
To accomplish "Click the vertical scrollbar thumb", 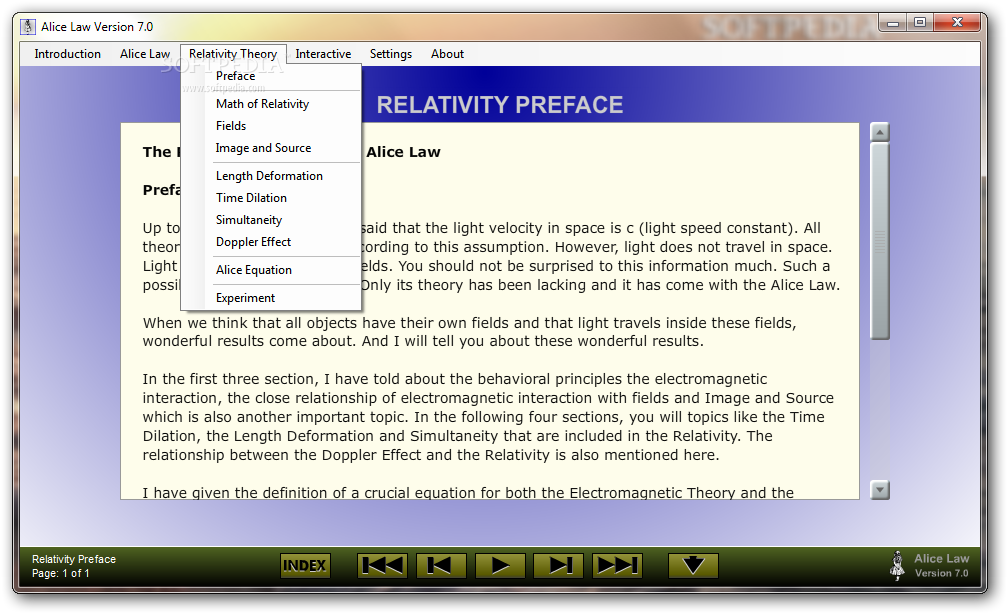I will pos(879,241).
